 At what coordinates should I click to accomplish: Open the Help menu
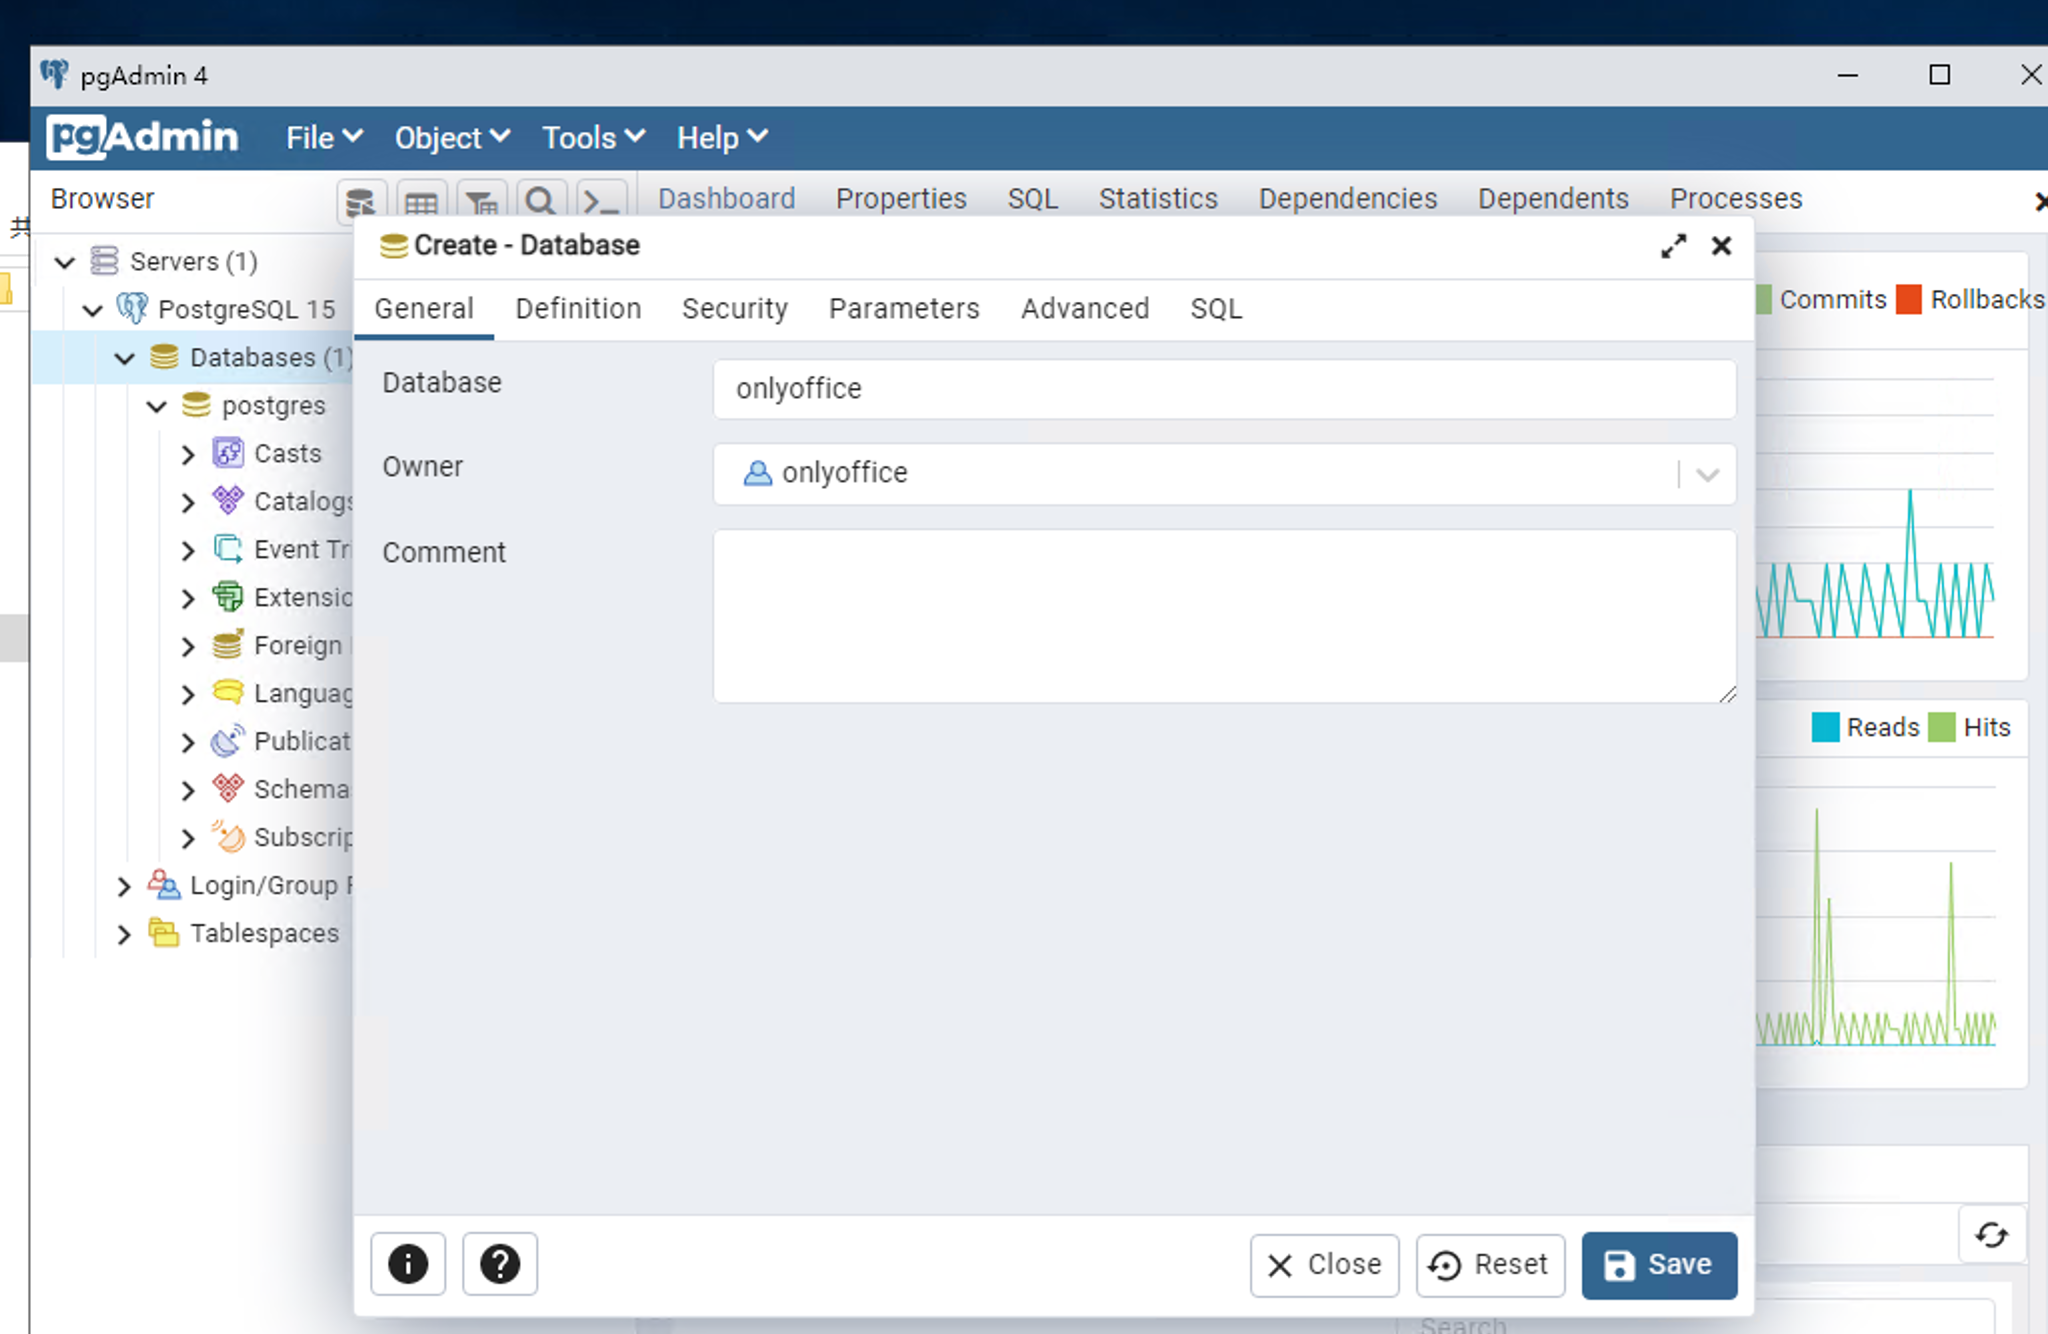tap(722, 138)
